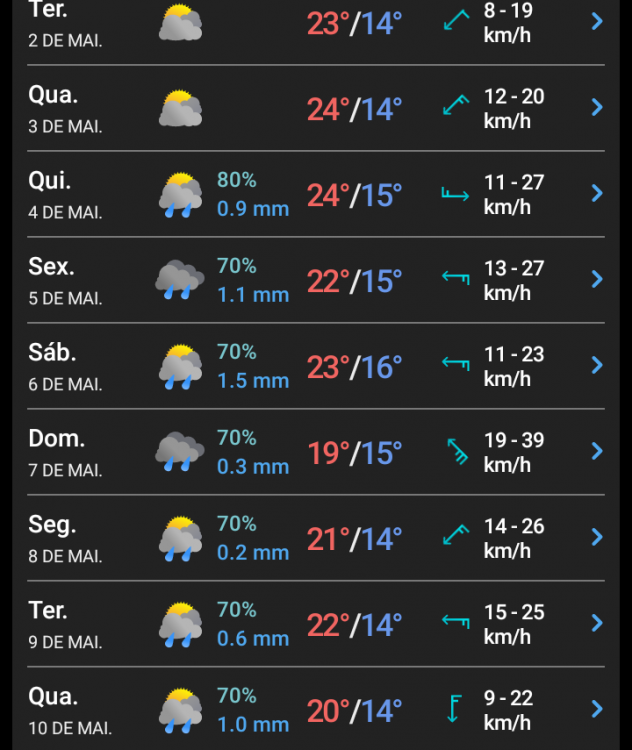632x750 pixels.
Task: Open the forecast for Sáb. 6 de mai.
Action: point(316,366)
